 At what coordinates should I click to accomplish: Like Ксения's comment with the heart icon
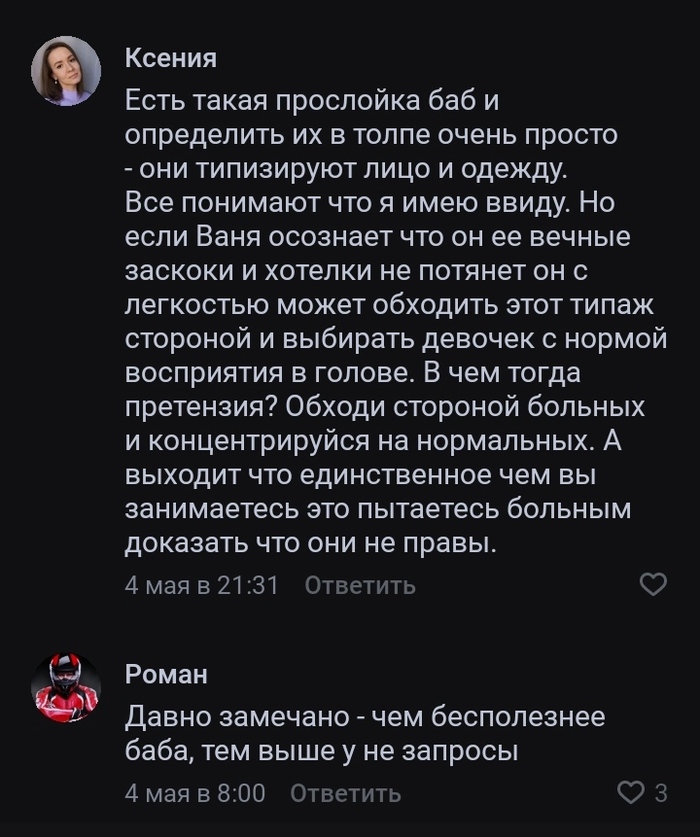click(x=652, y=584)
